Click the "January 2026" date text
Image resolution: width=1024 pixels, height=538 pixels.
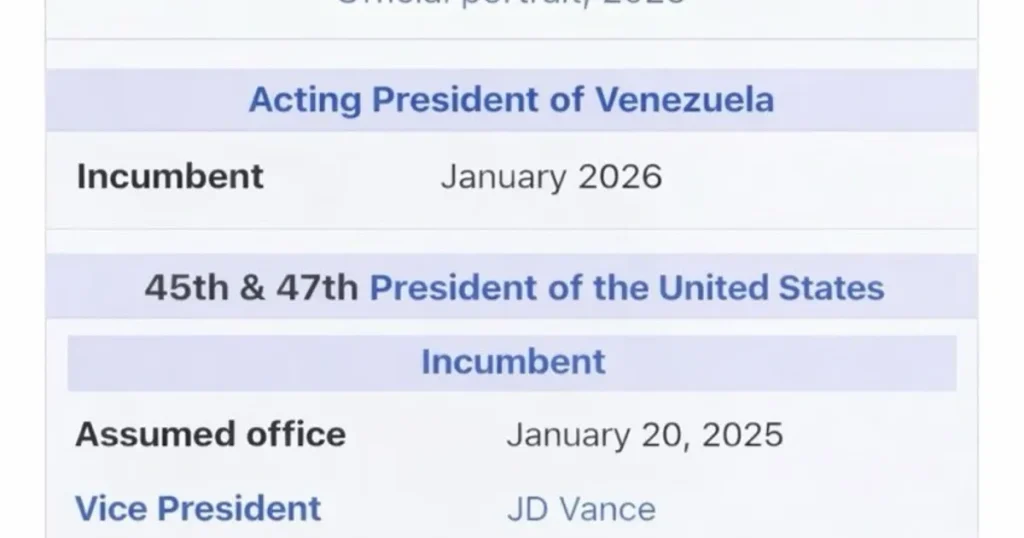click(551, 177)
